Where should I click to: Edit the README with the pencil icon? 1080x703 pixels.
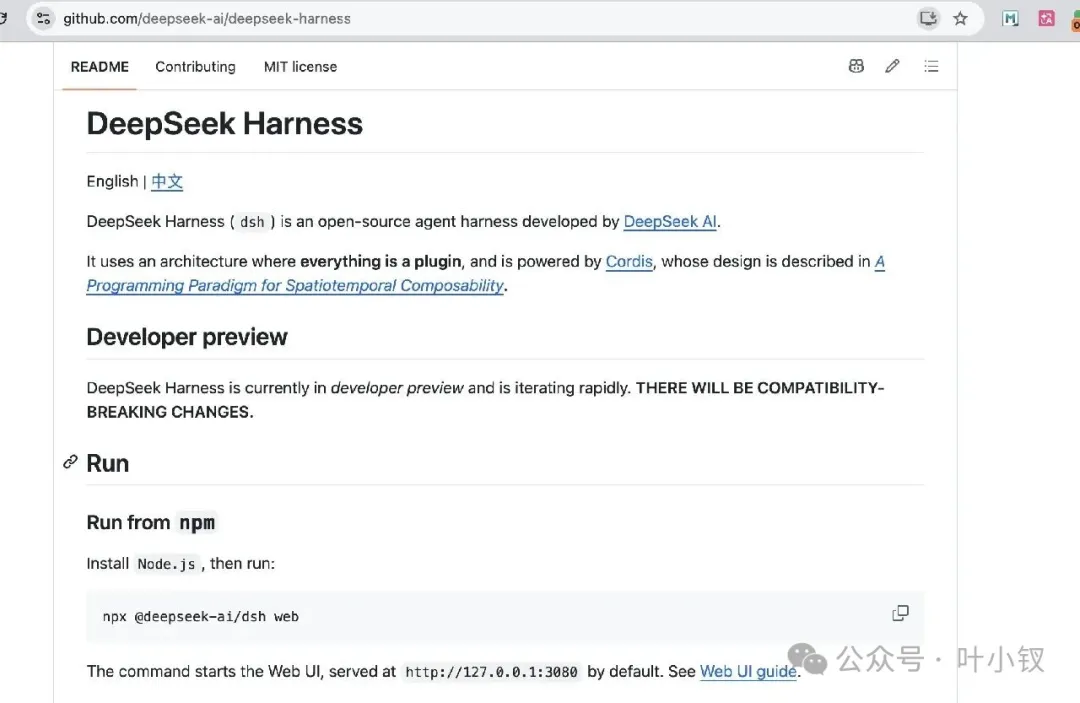coord(893,66)
